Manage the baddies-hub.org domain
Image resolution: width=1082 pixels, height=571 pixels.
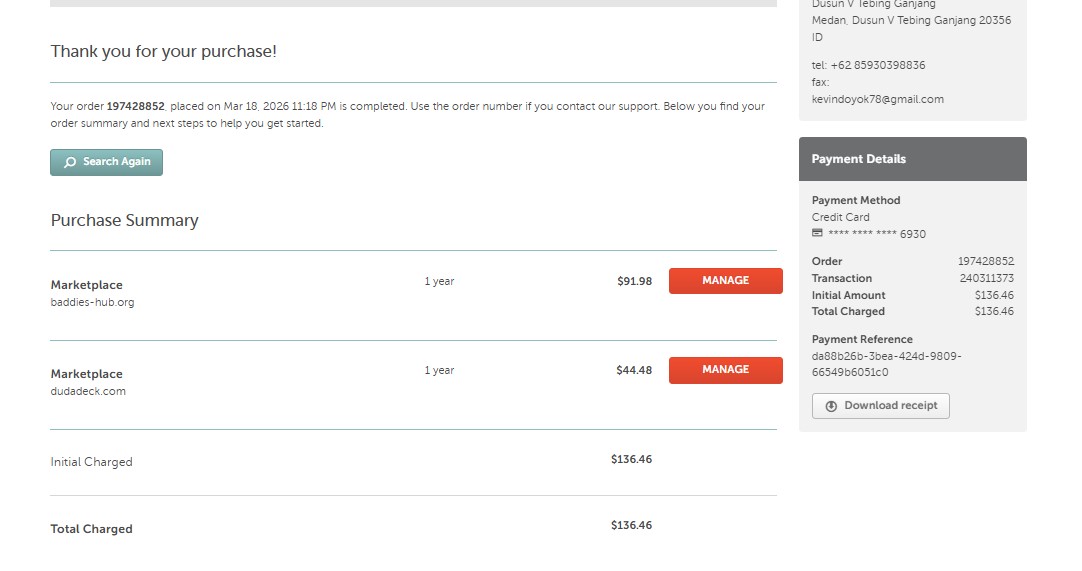(x=725, y=281)
